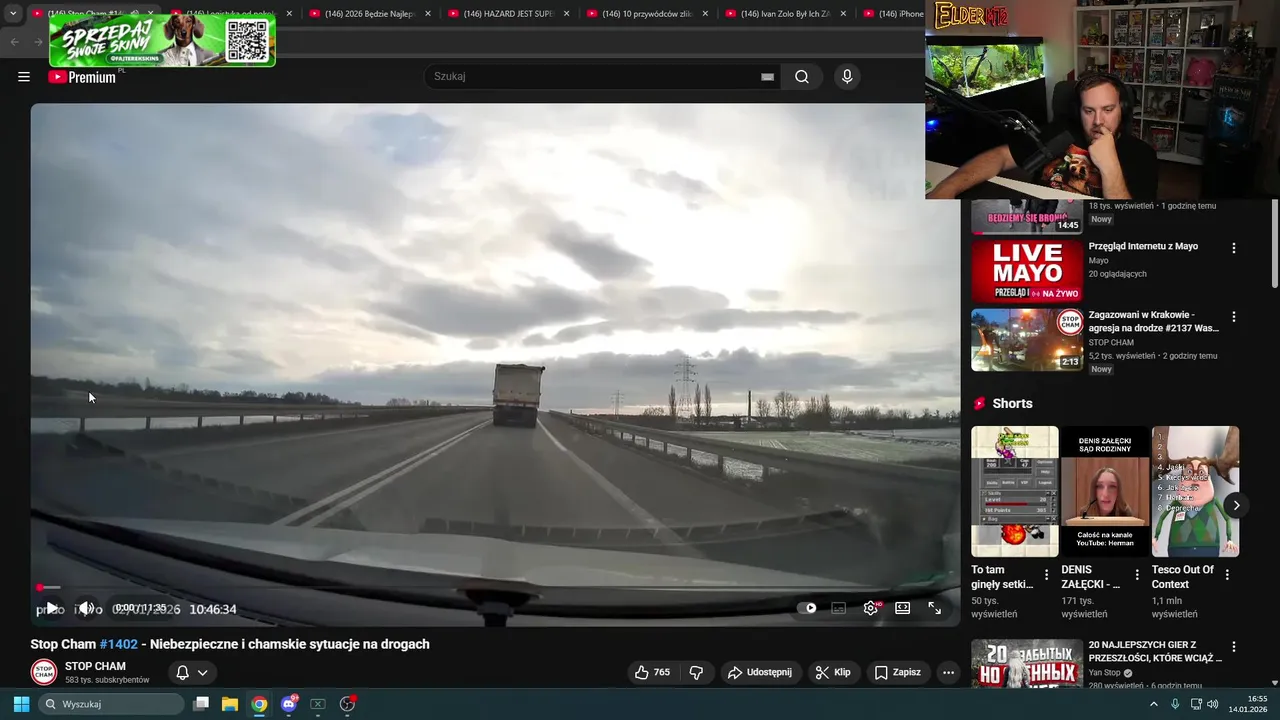1280x720 pixels.
Task: Open Przegląd Internetu z Mayo title
Action: pyautogui.click(x=1143, y=246)
